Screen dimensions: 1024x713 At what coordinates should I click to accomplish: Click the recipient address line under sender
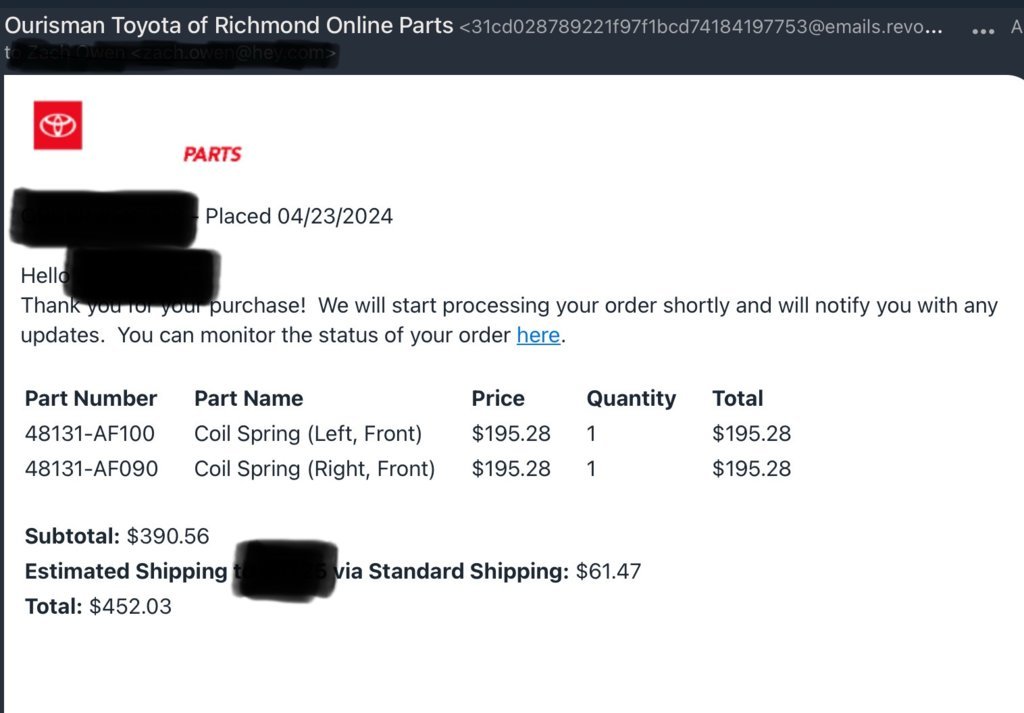pyautogui.click(x=170, y=53)
